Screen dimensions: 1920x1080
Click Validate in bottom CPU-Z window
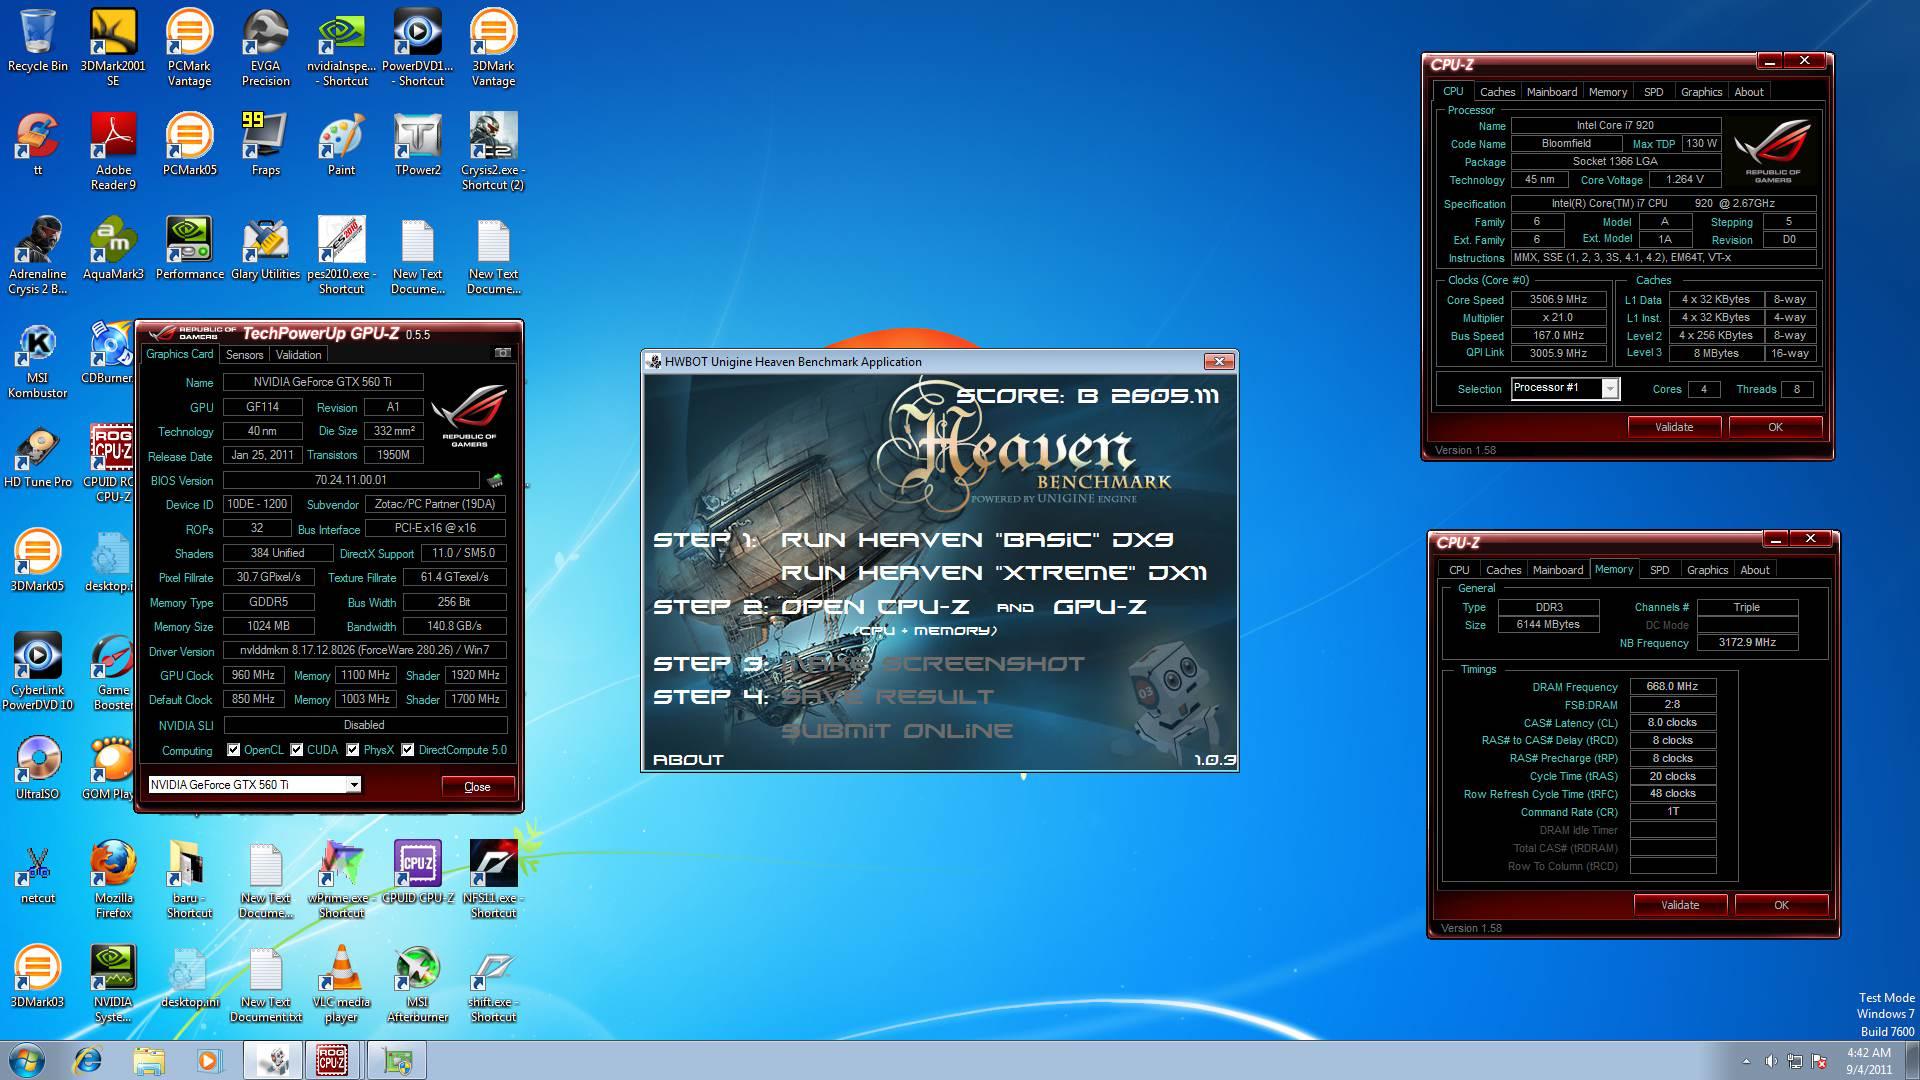[1680, 905]
